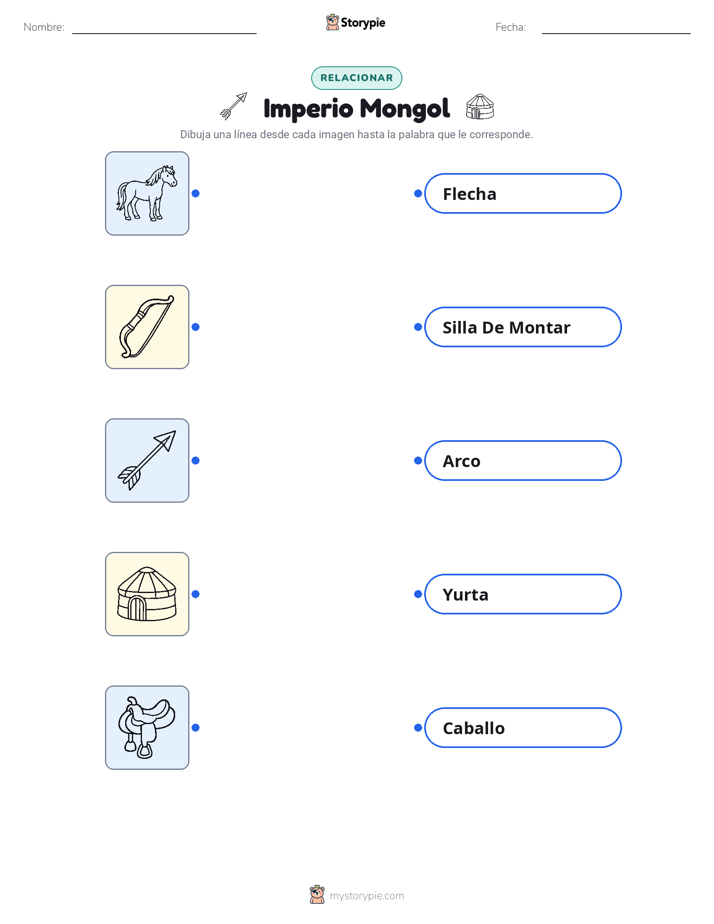
Task: Click the bow picture card
Action: point(147,327)
